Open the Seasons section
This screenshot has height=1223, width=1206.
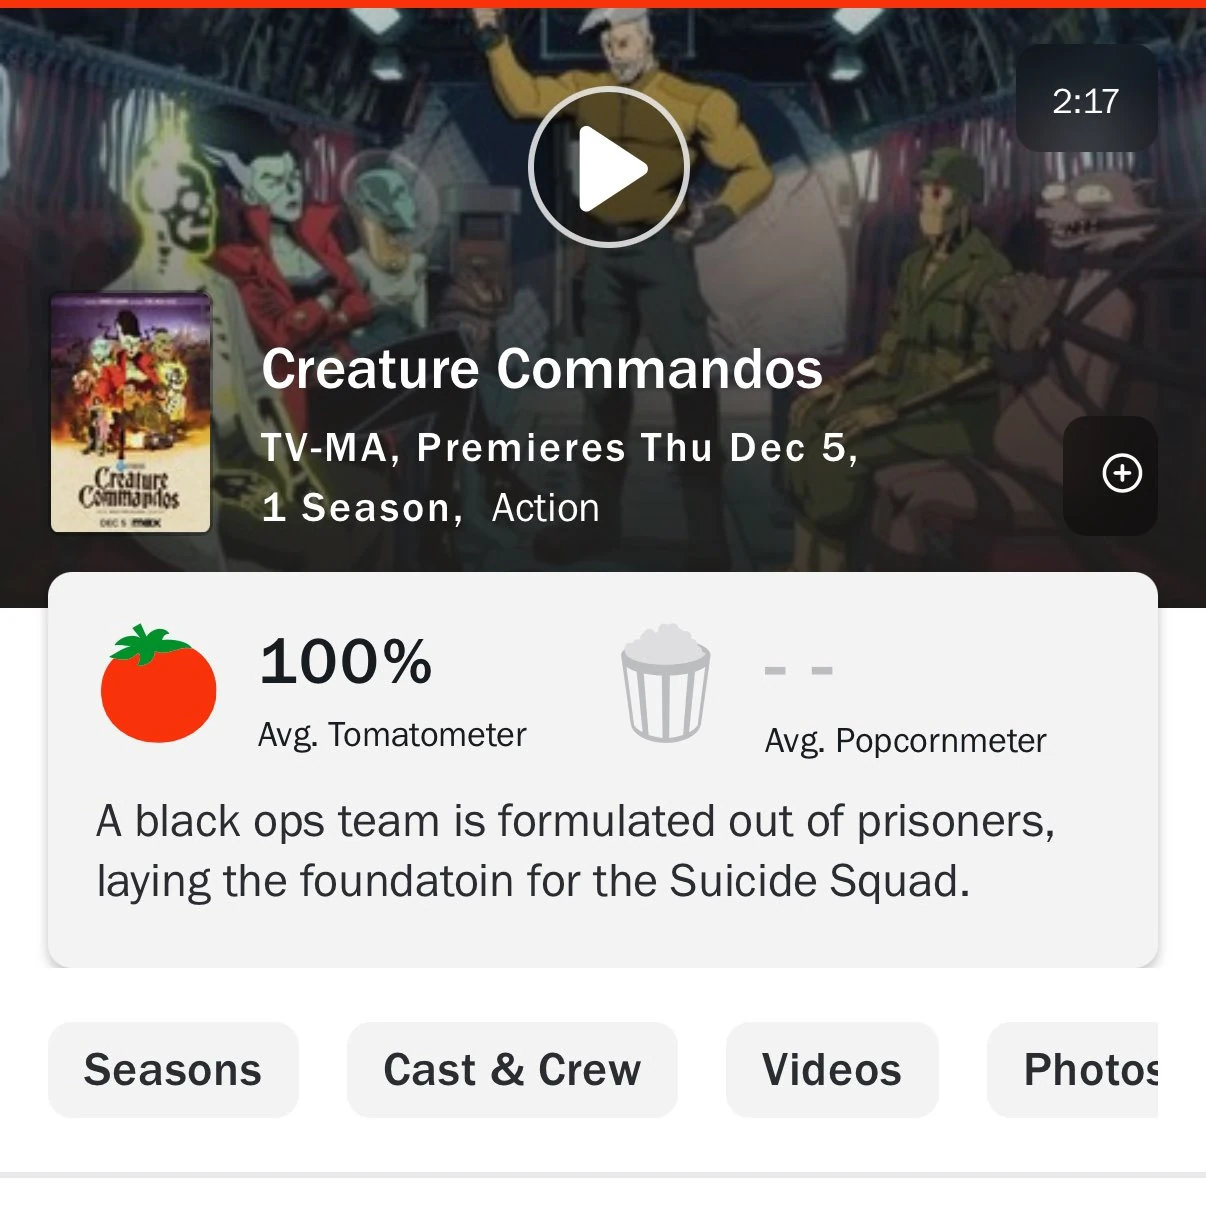pos(172,1069)
